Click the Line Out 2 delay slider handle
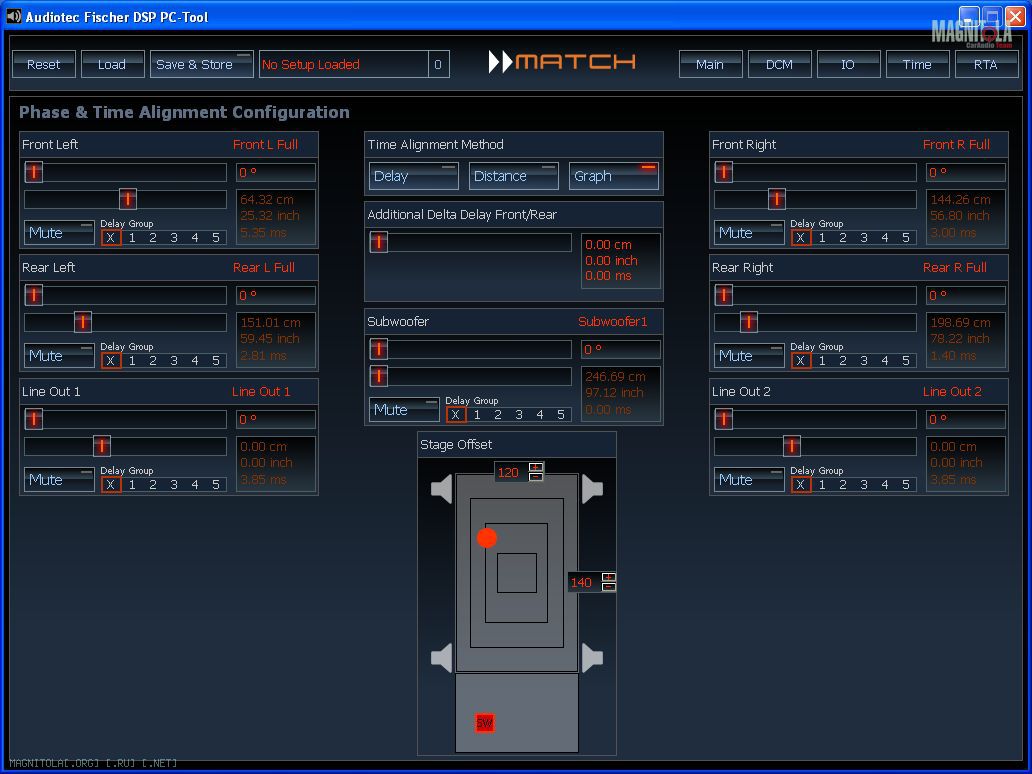Image resolution: width=1032 pixels, height=774 pixels. (791, 446)
